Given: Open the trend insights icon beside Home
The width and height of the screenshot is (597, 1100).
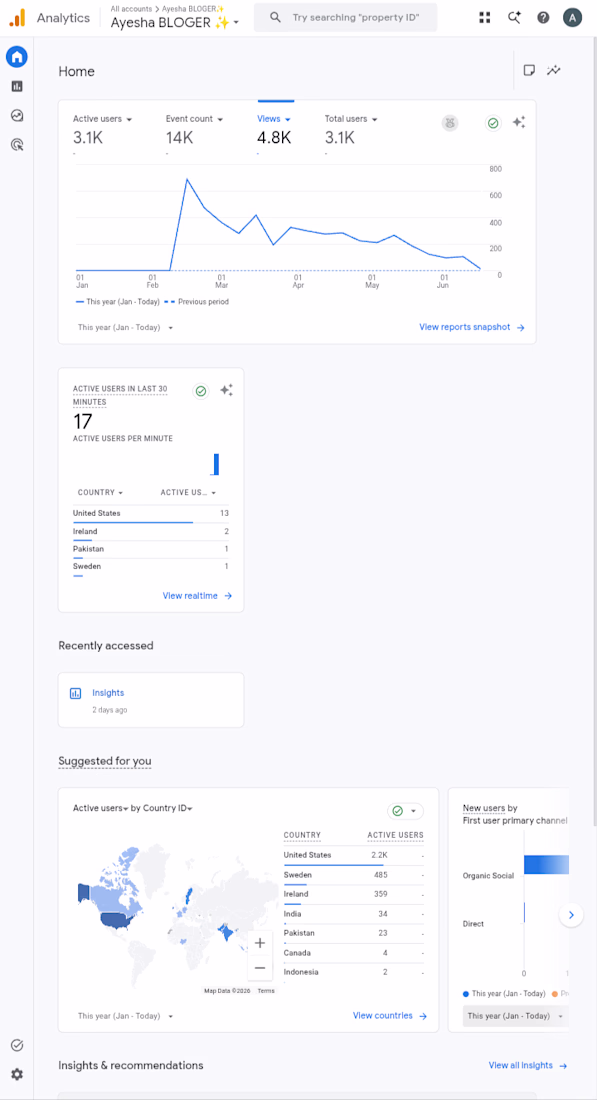Looking at the screenshot, I should 554,70.
